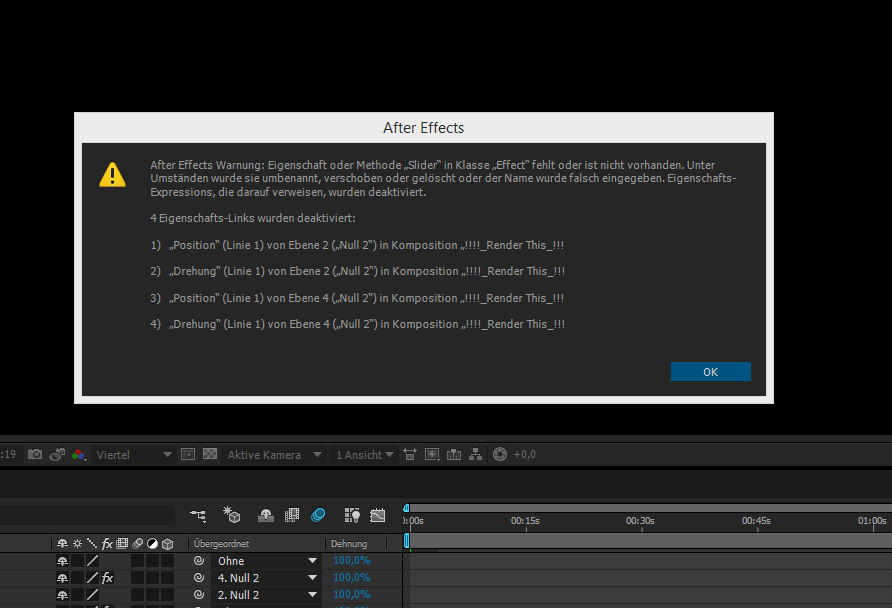Toggle the fx effects switch on the 4. Null 2 row

[x=107, y=578]
